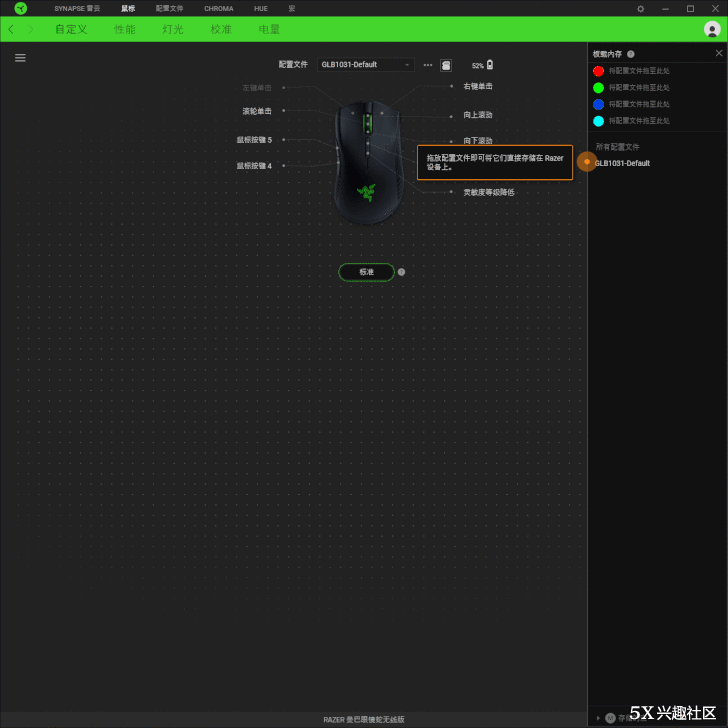The width and height of the screenshot is (728, 728).
Task: Expand the GLB1031-Default profile dropdown
Action: 365,65
